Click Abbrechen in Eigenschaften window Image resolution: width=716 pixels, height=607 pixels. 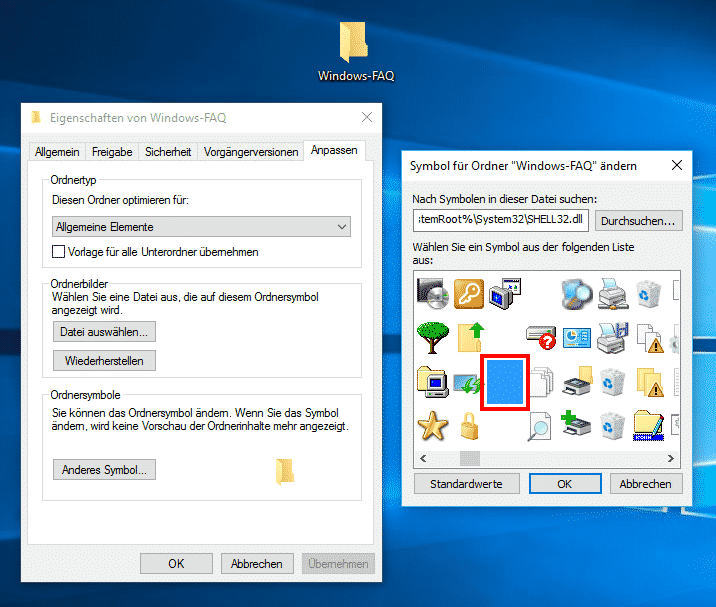click(257, 564)
